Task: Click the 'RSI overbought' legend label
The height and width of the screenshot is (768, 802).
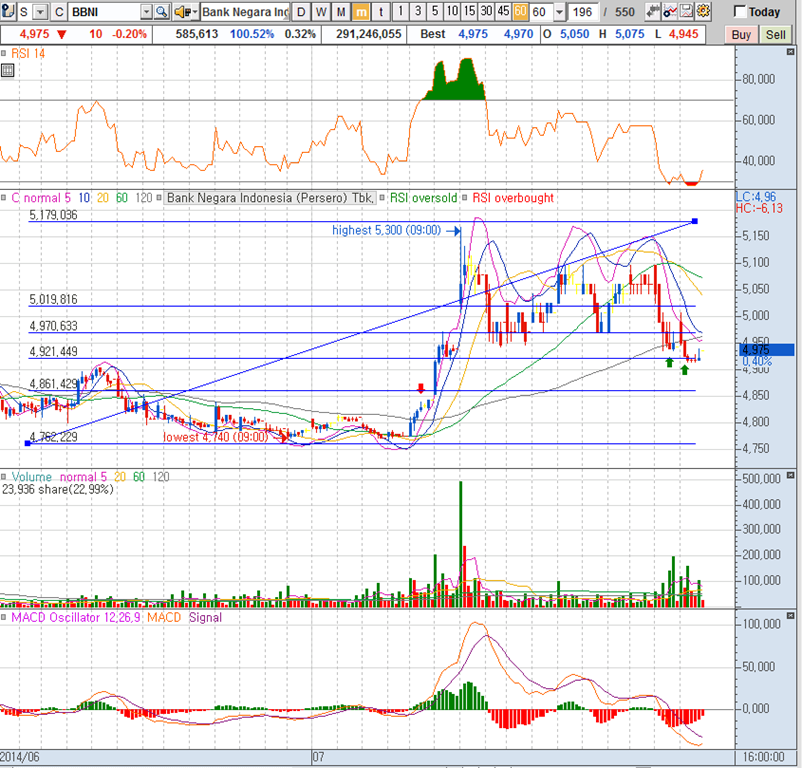Action: pos(513,197)
